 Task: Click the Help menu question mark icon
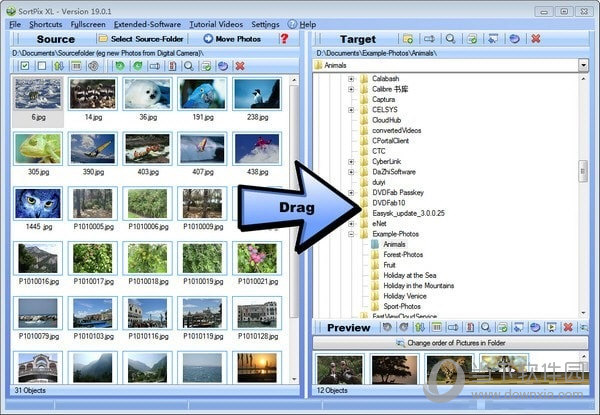(292, 24)
